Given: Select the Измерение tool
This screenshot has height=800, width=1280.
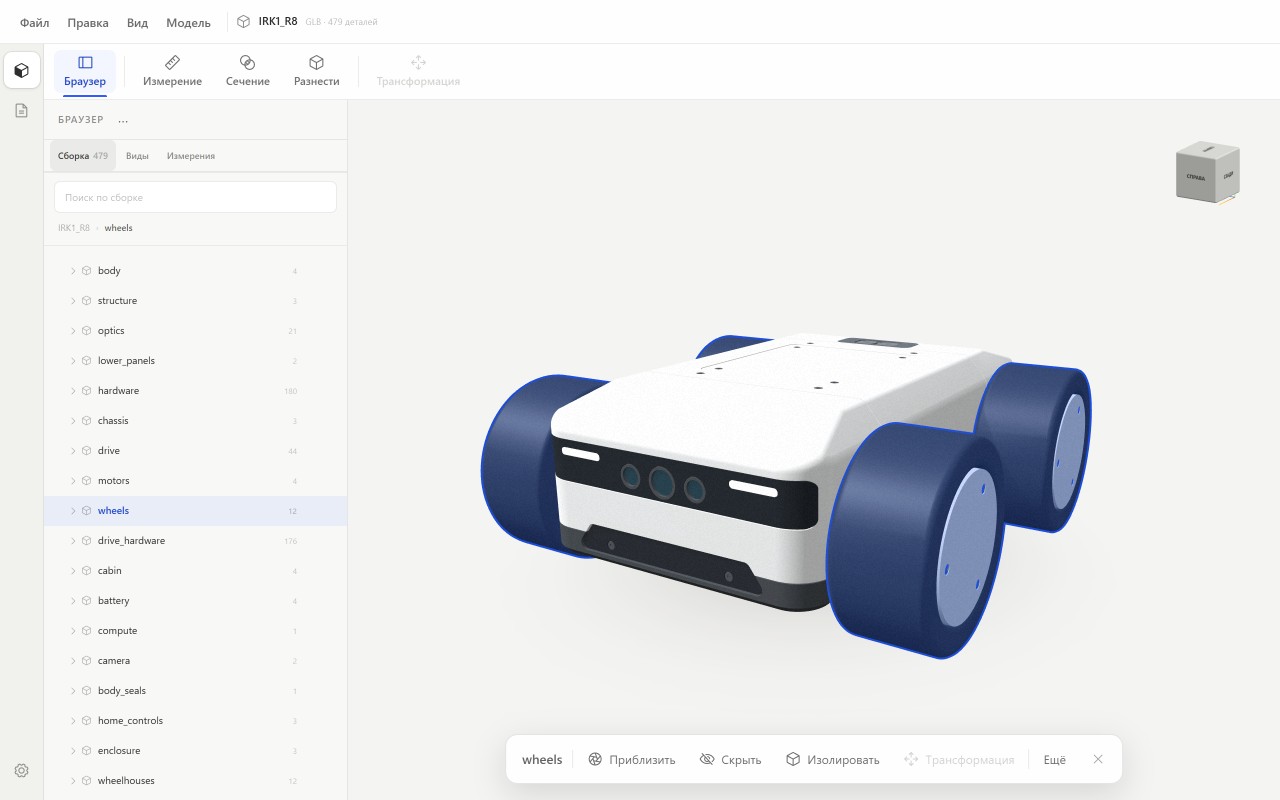Looking at the screenshot, I should (172, 71).
